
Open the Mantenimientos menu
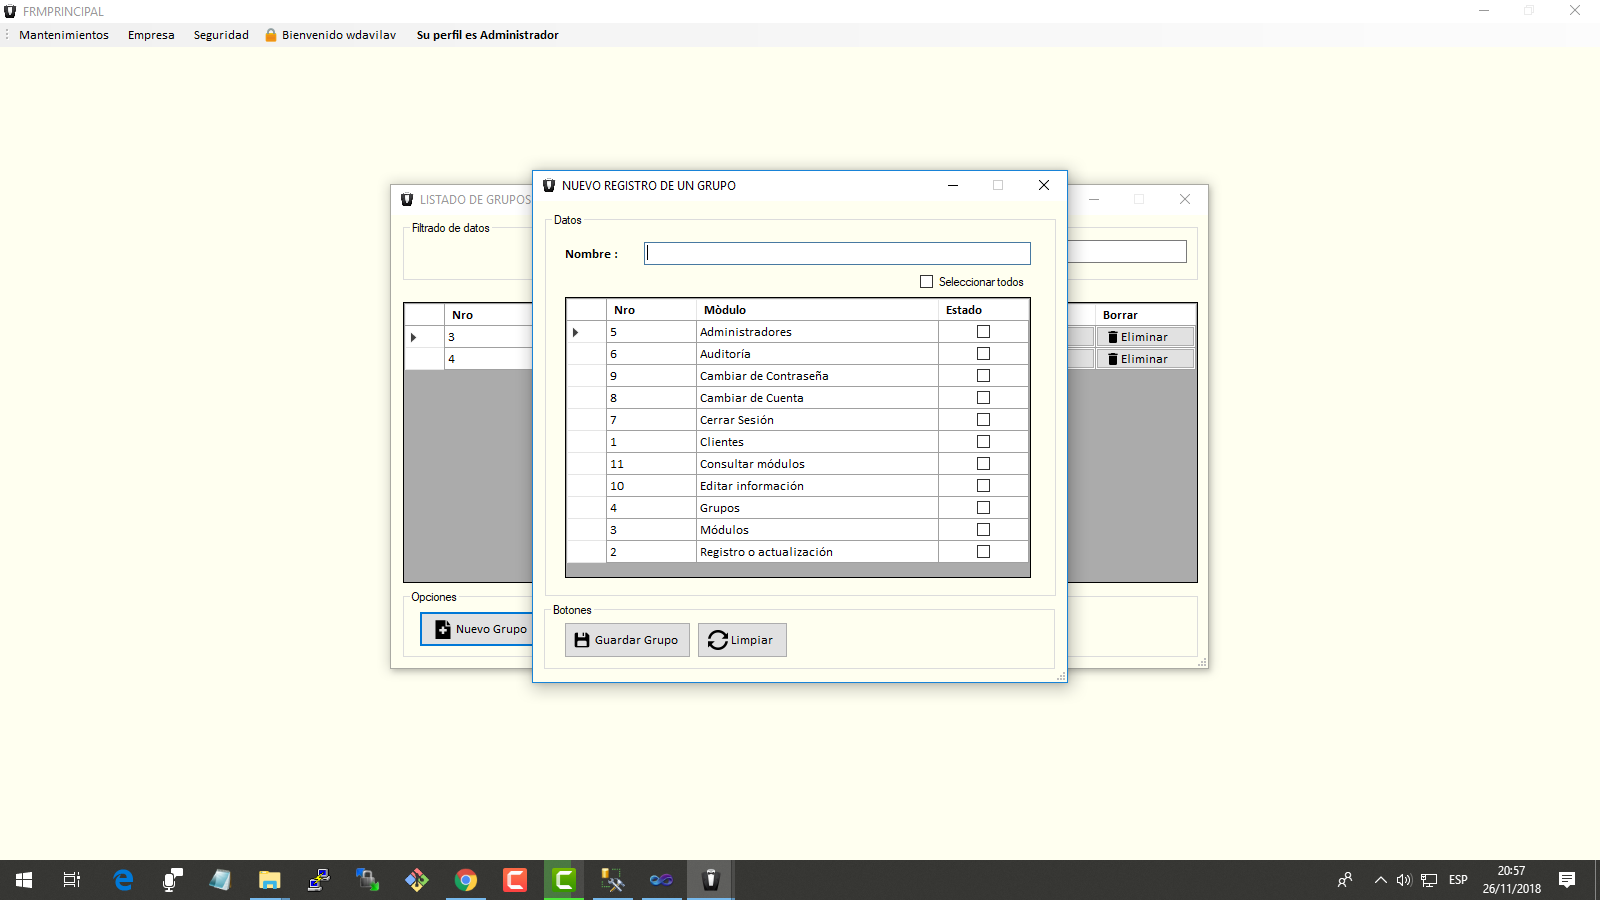(x=64, y=35)
